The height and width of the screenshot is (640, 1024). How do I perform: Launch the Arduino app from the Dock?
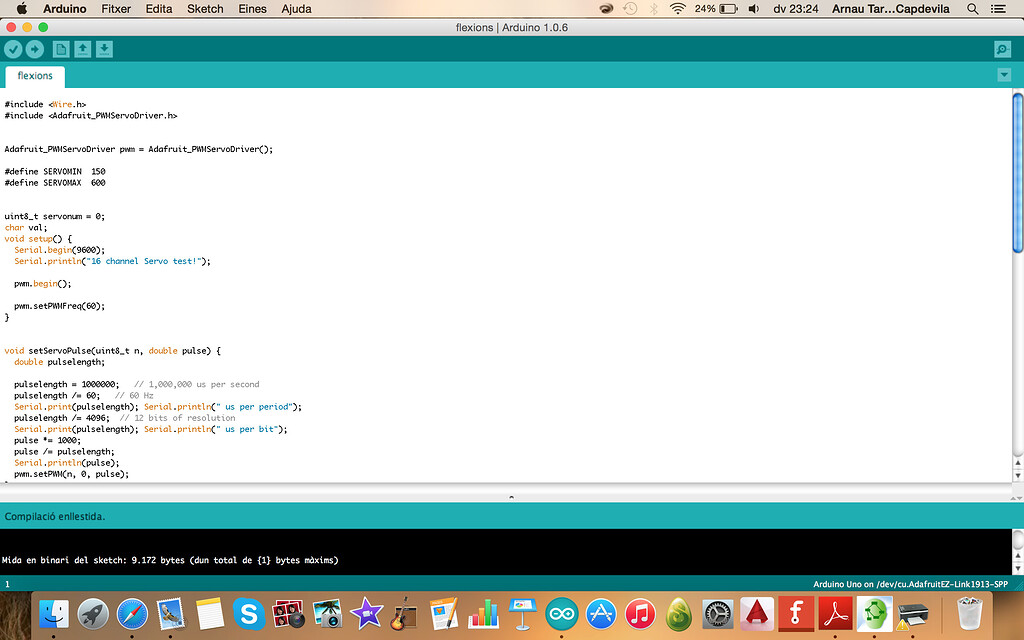(560, 612)
